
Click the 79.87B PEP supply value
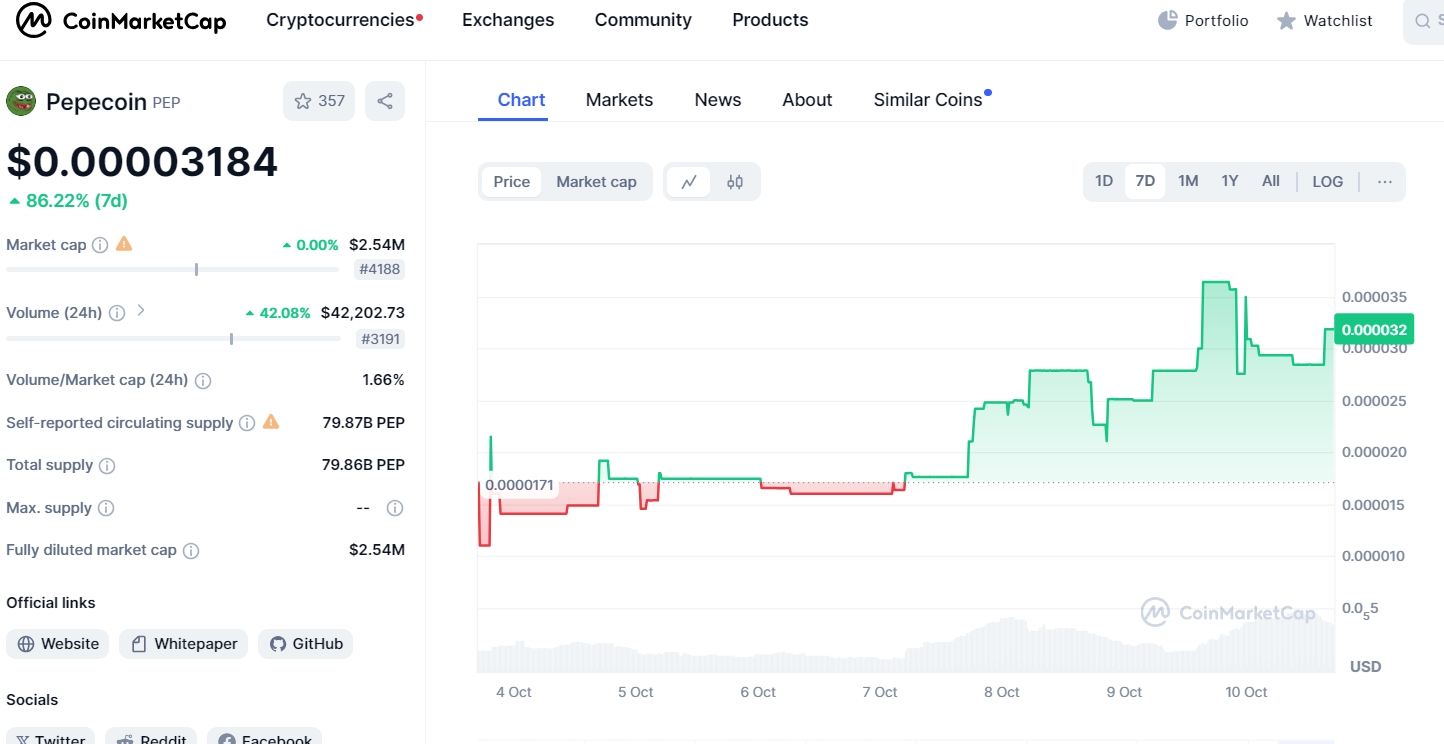click(x=364, y=423)
